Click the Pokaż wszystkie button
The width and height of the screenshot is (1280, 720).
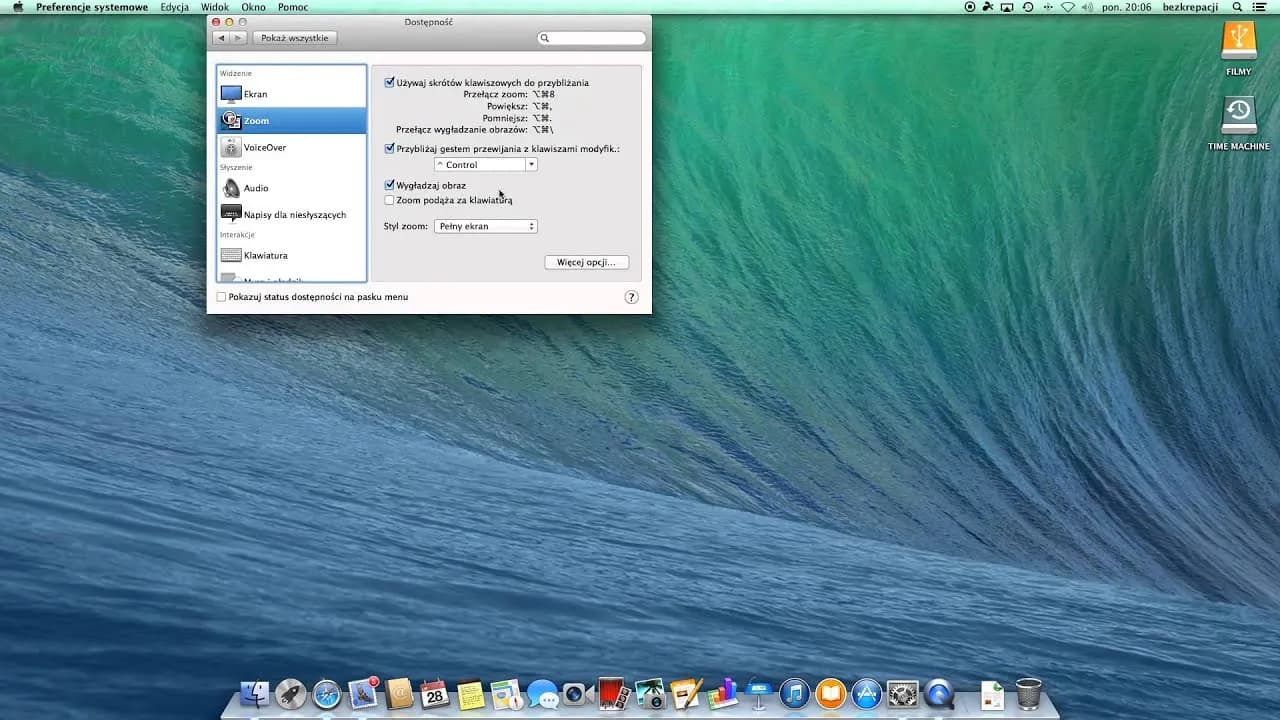tap(294, 38)
